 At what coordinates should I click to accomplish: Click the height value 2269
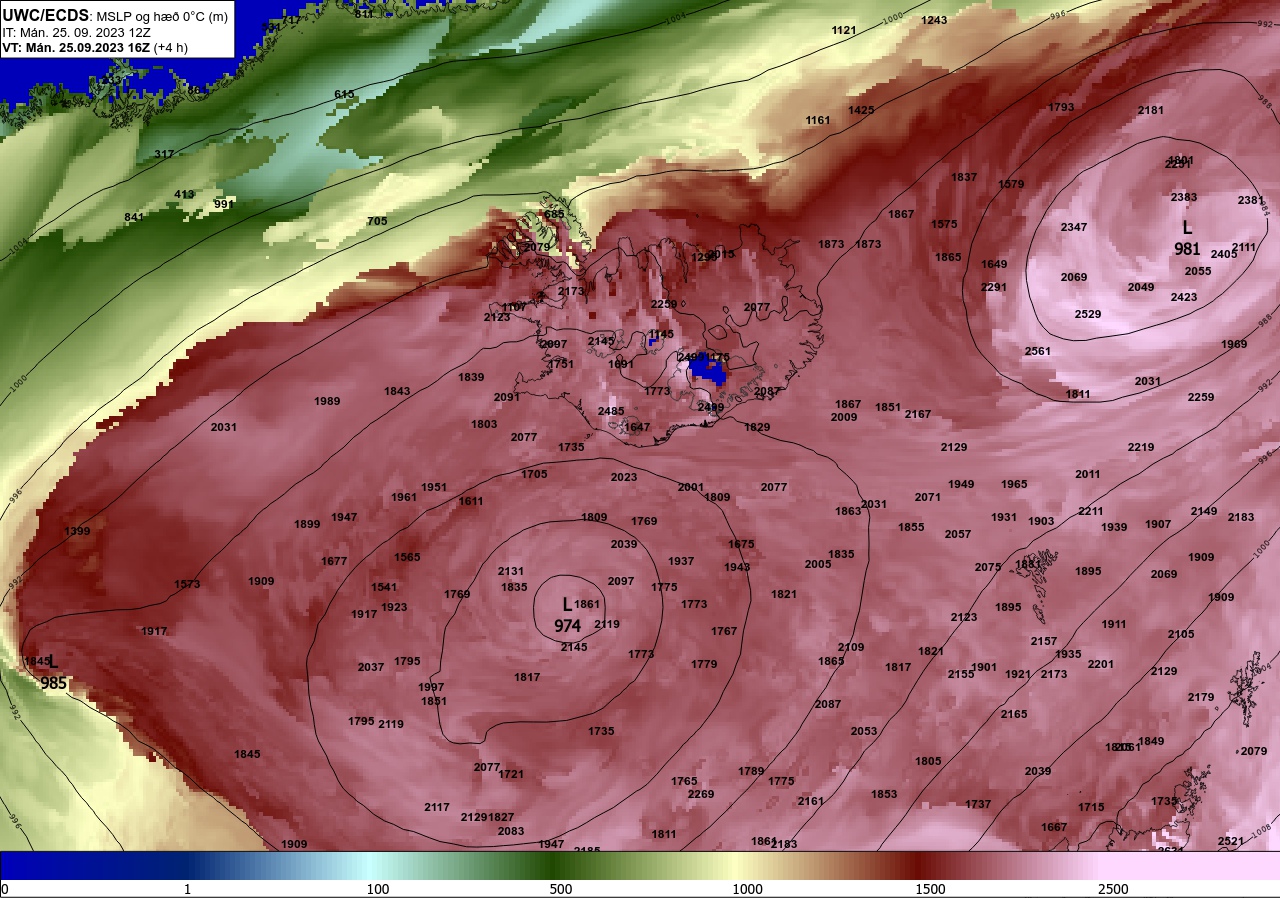[701, 794]
